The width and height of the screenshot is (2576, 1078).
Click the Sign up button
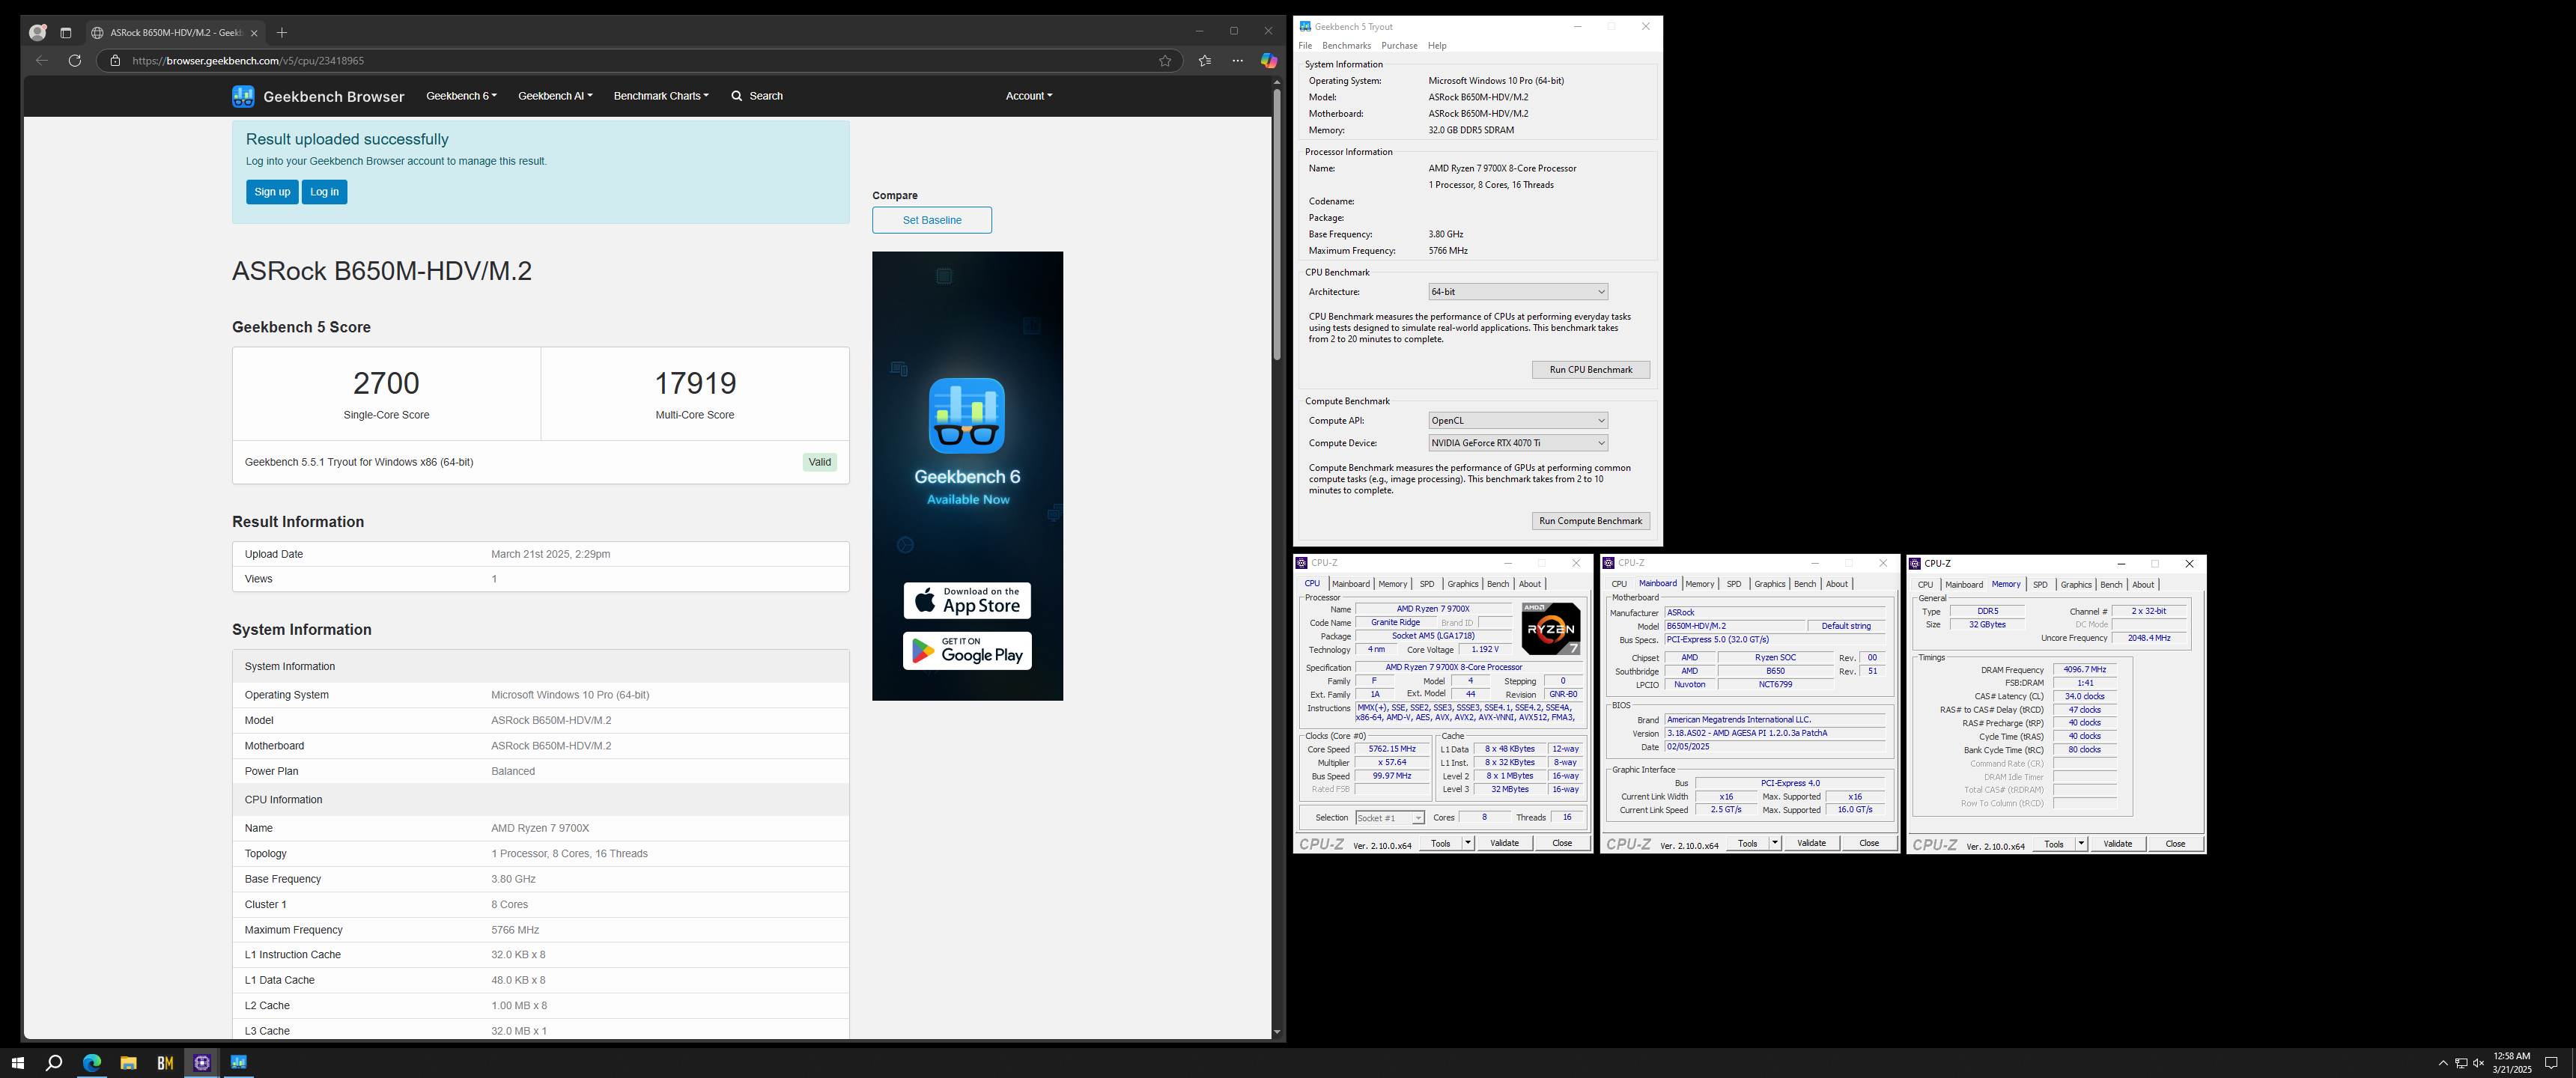[272, 192]
